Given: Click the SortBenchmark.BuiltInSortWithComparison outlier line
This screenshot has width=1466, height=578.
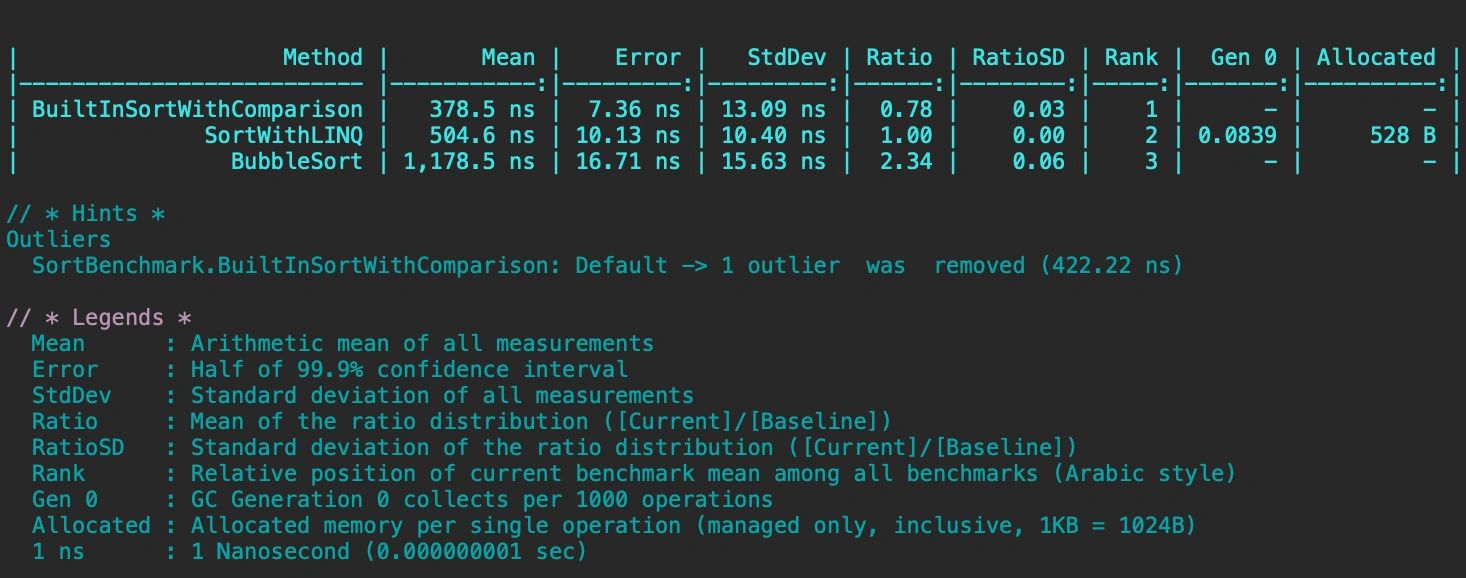Looking at the screenshot, I should click(607, 266).
